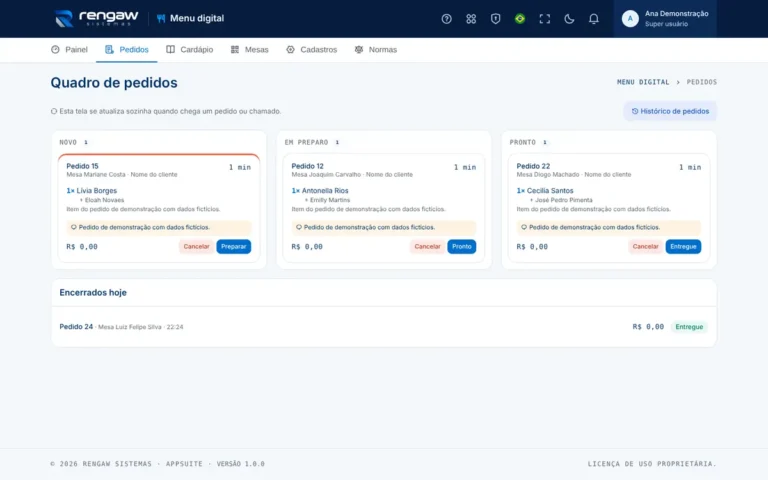768x480 pixels.
Task: Open the apps grid icon
Action: [471, 19]
